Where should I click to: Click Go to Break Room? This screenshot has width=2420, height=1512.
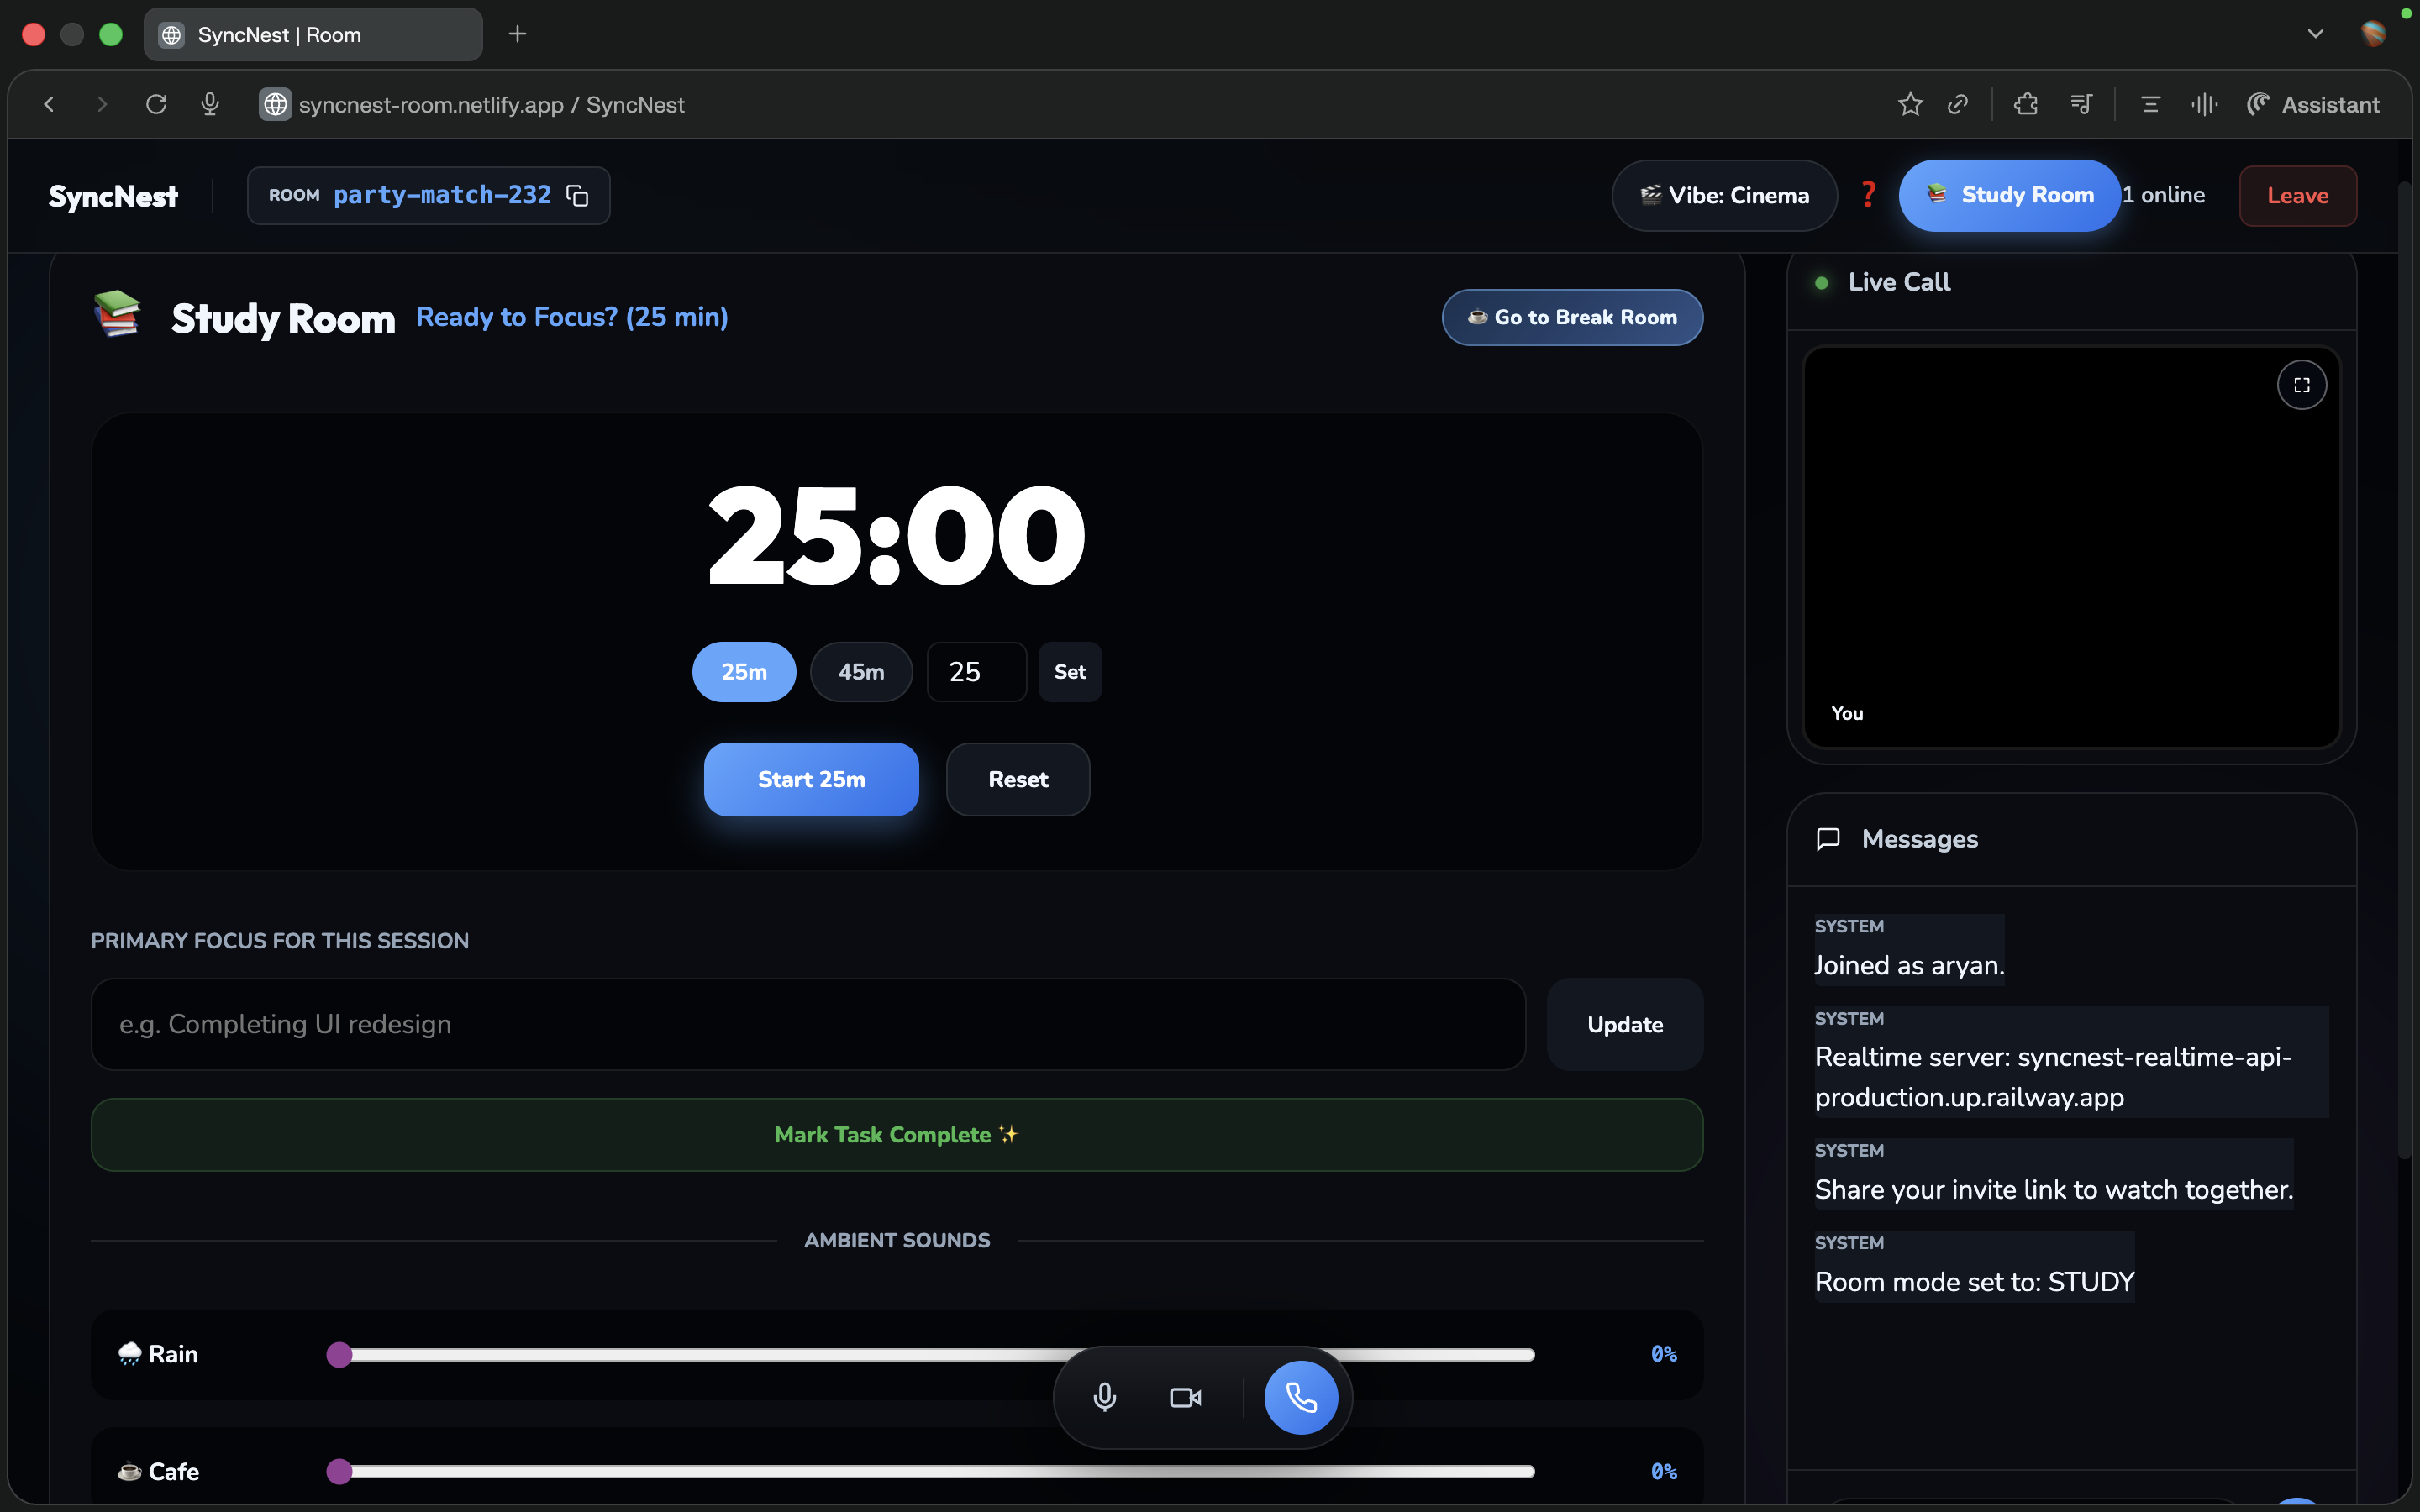(1571, 317)
